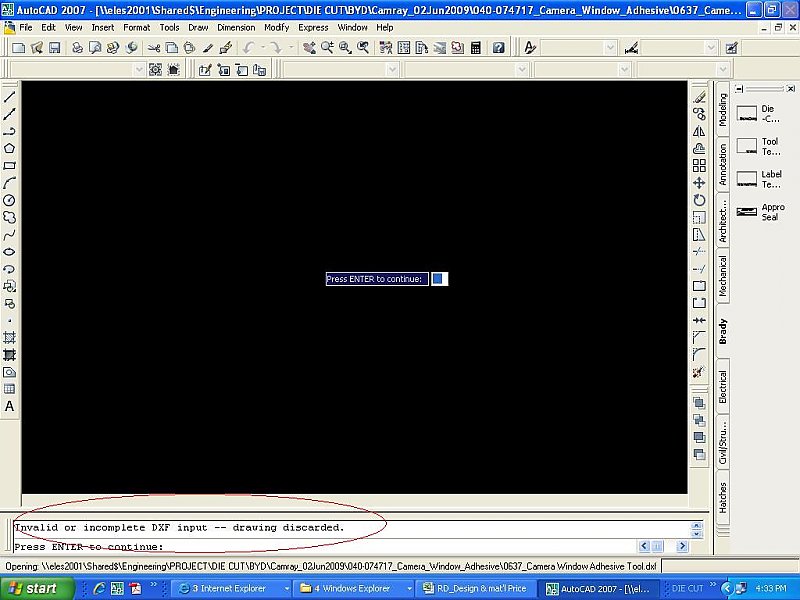Switch to the Mechanical palette tab

723,274
